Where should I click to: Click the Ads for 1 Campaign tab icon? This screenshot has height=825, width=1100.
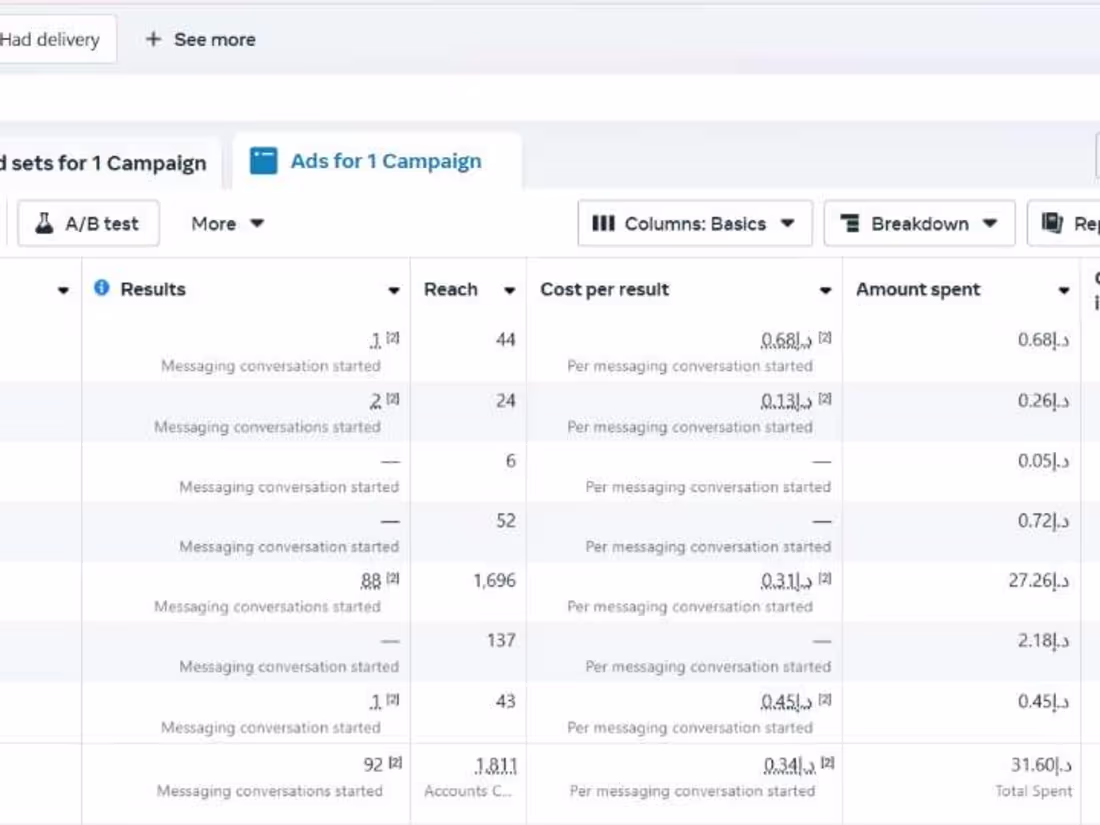click(264, 161)
